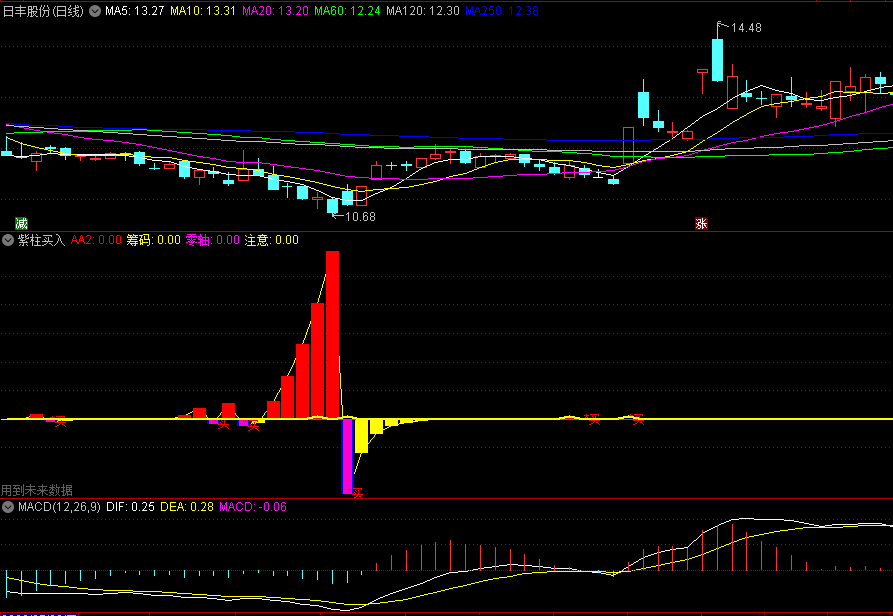Click the 紫柱买入 indicator name
The height and width of the screenshot is (616, 893).
click(x=42, y=240)
